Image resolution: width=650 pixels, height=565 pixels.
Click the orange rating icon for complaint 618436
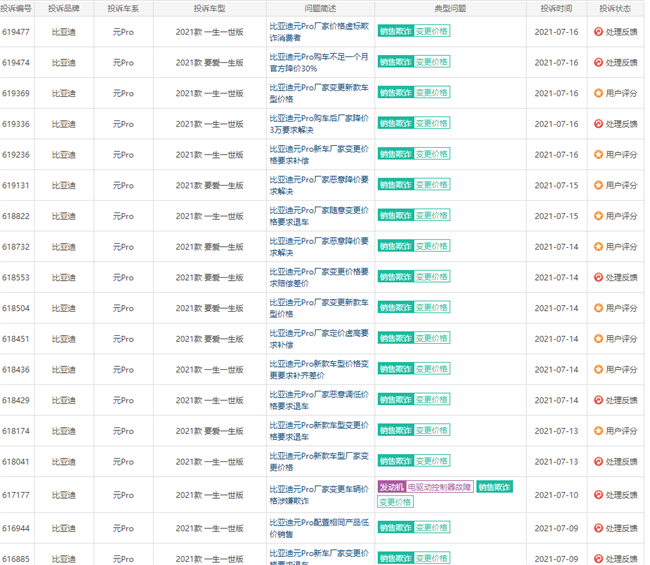click(598, 369)
